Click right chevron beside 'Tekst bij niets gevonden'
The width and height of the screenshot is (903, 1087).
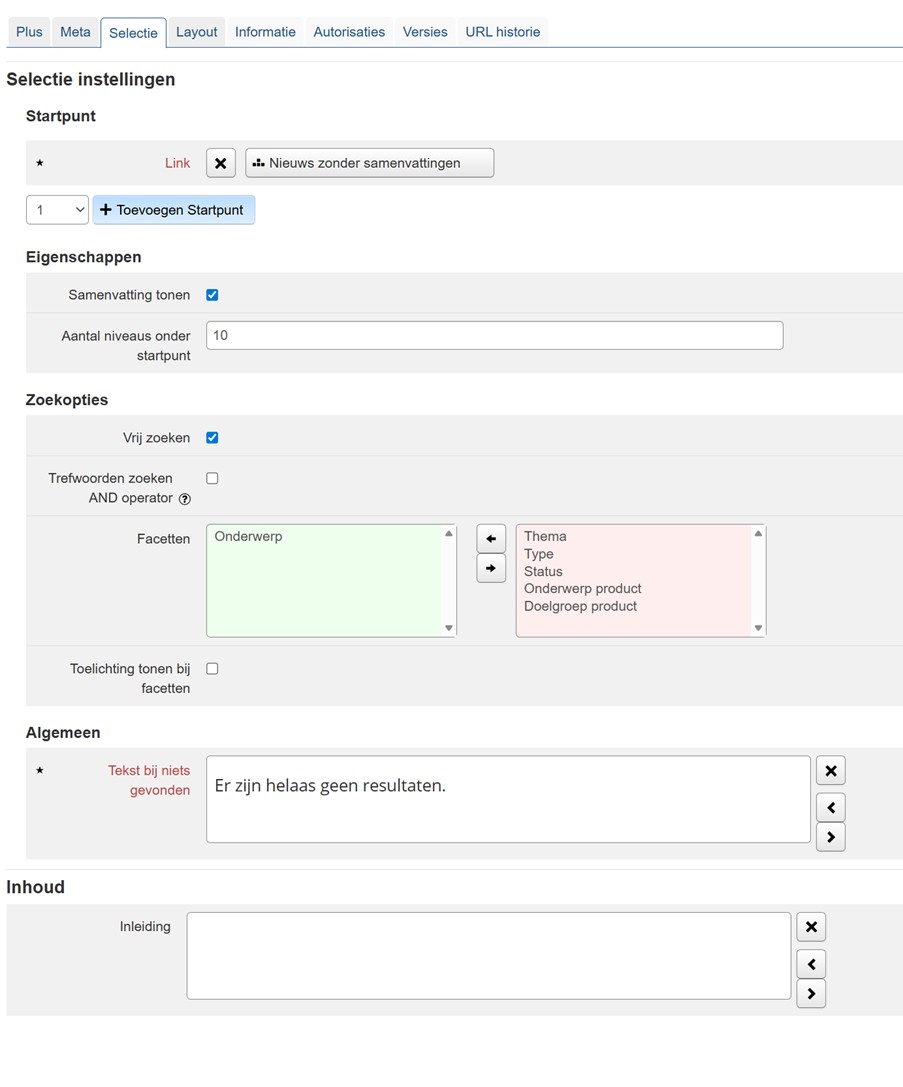[x=831, y=837]
